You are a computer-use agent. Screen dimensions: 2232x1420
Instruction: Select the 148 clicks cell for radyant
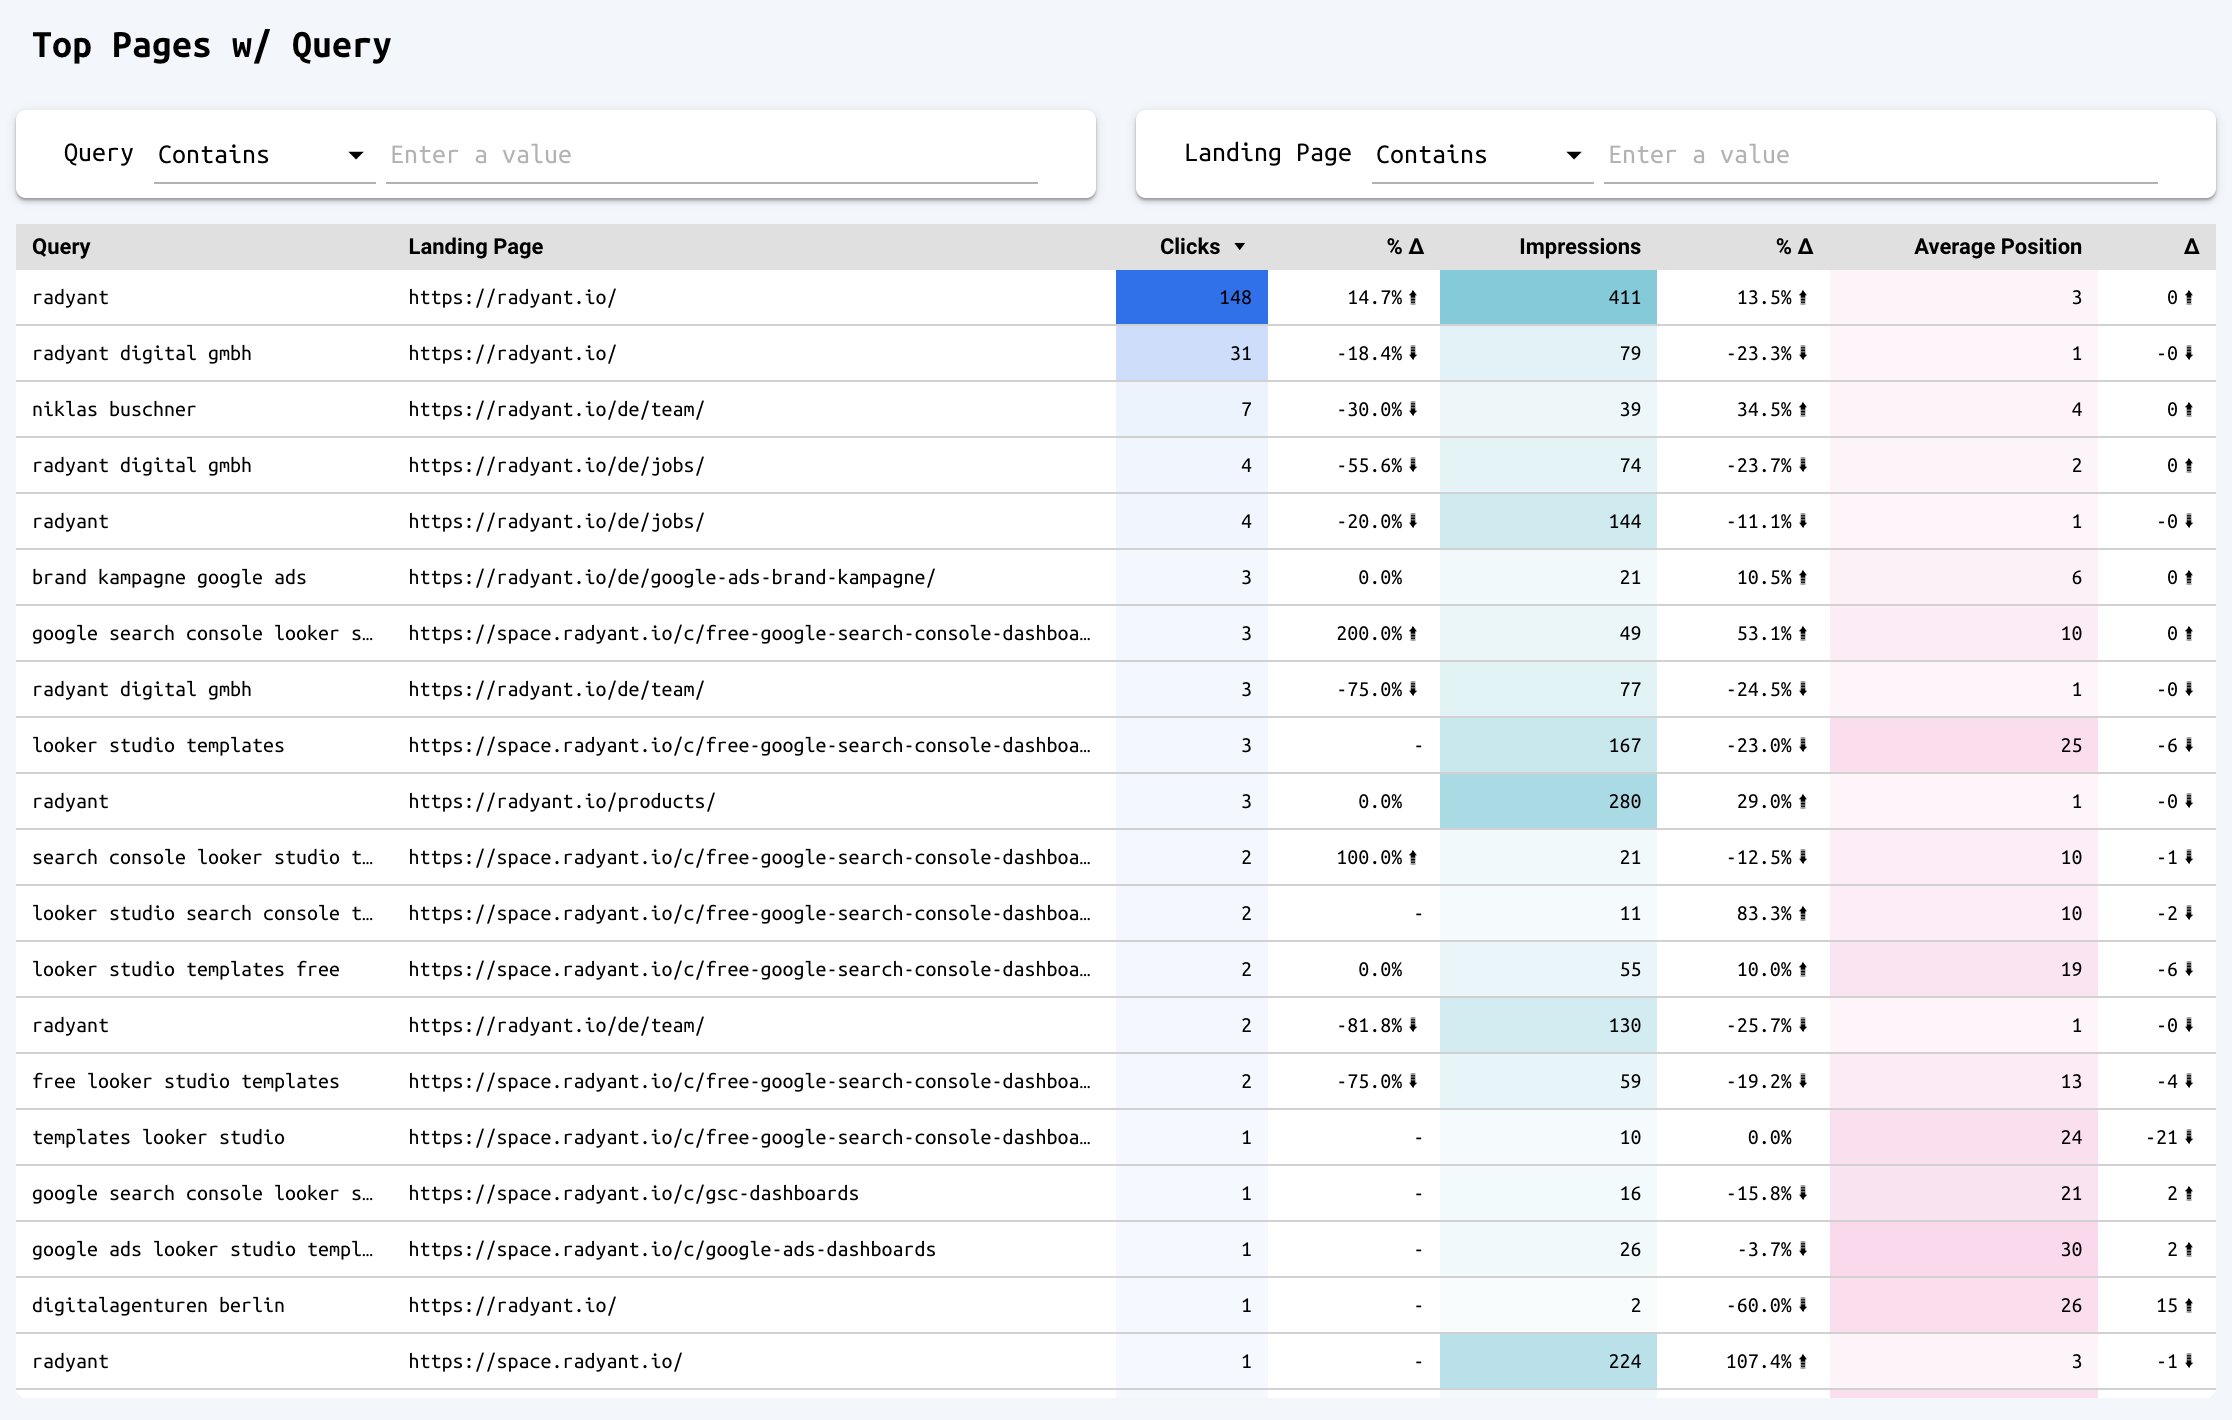point(1192,297)
